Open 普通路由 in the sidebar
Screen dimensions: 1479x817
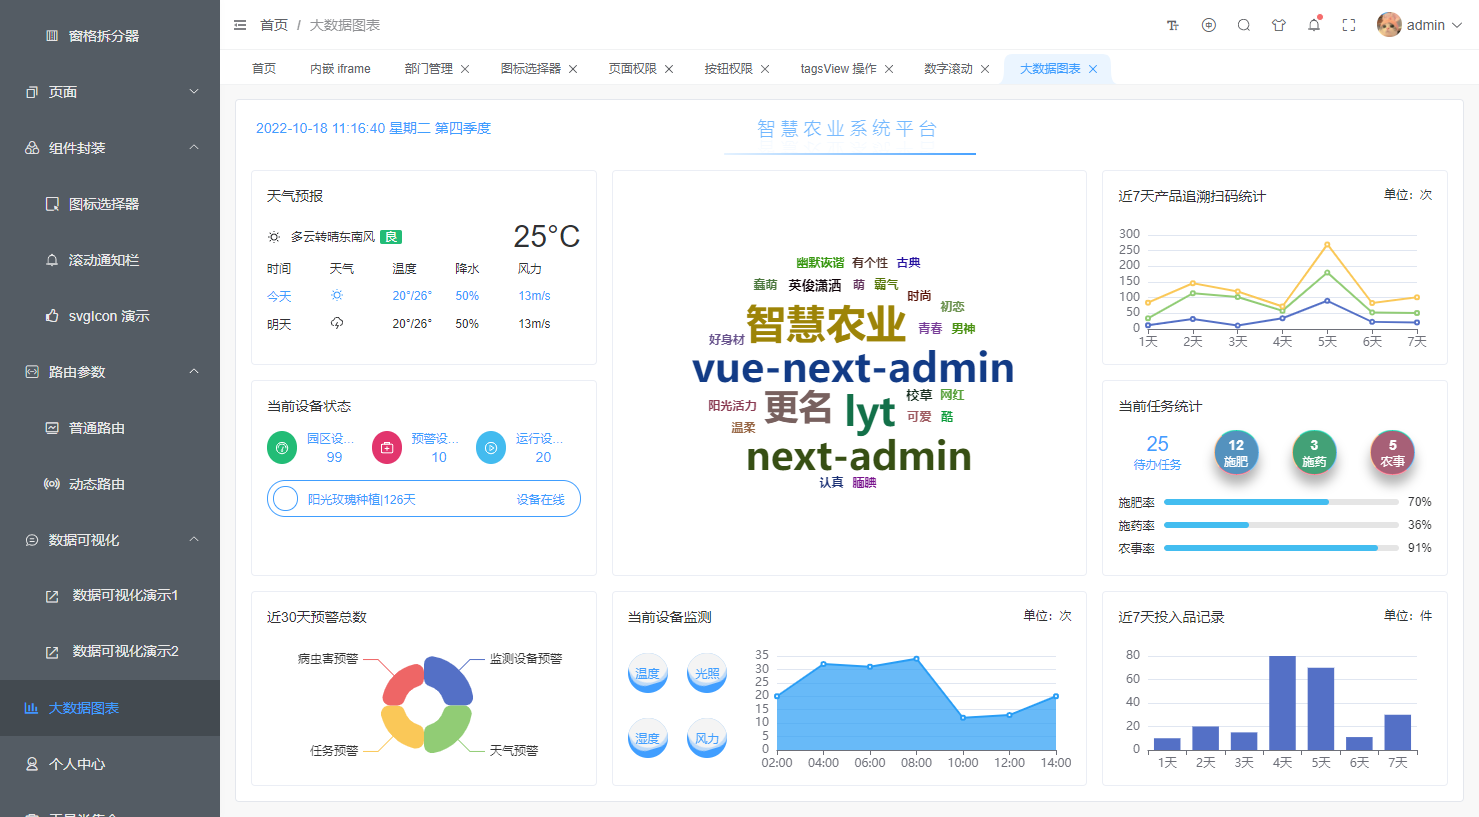(110, 428)
